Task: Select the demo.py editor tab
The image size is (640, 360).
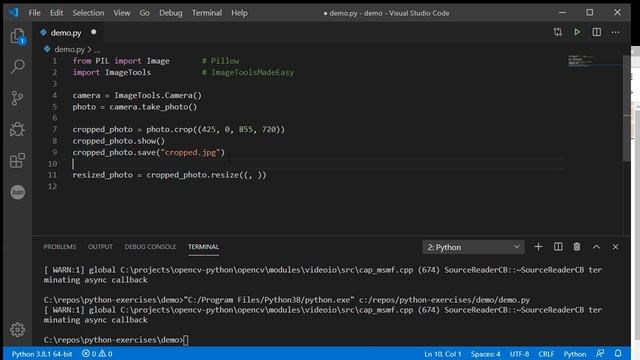Action: coord(67,33)
